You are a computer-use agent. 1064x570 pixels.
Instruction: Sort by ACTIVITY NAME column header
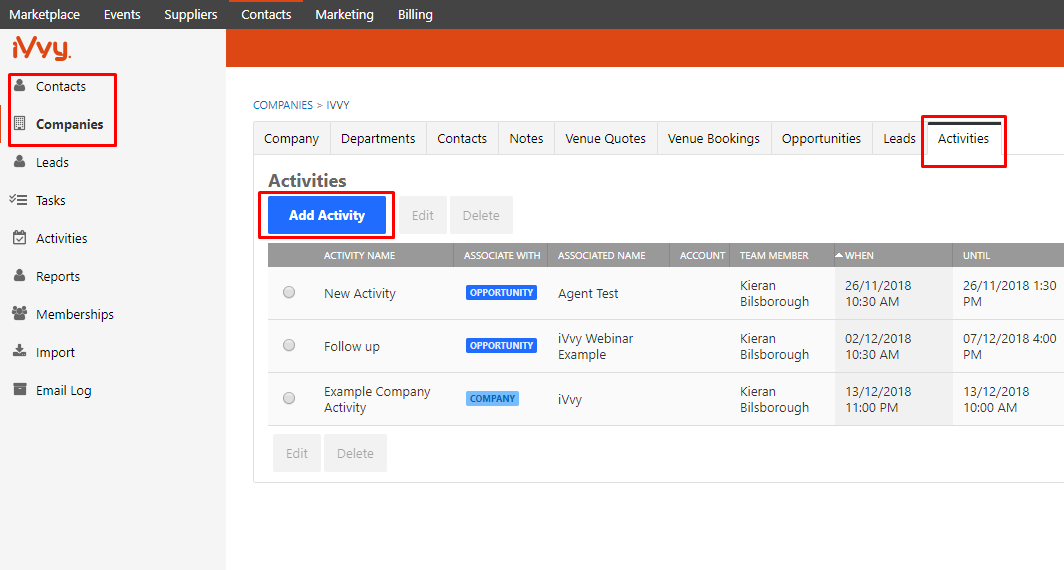[x=360, y=255]
